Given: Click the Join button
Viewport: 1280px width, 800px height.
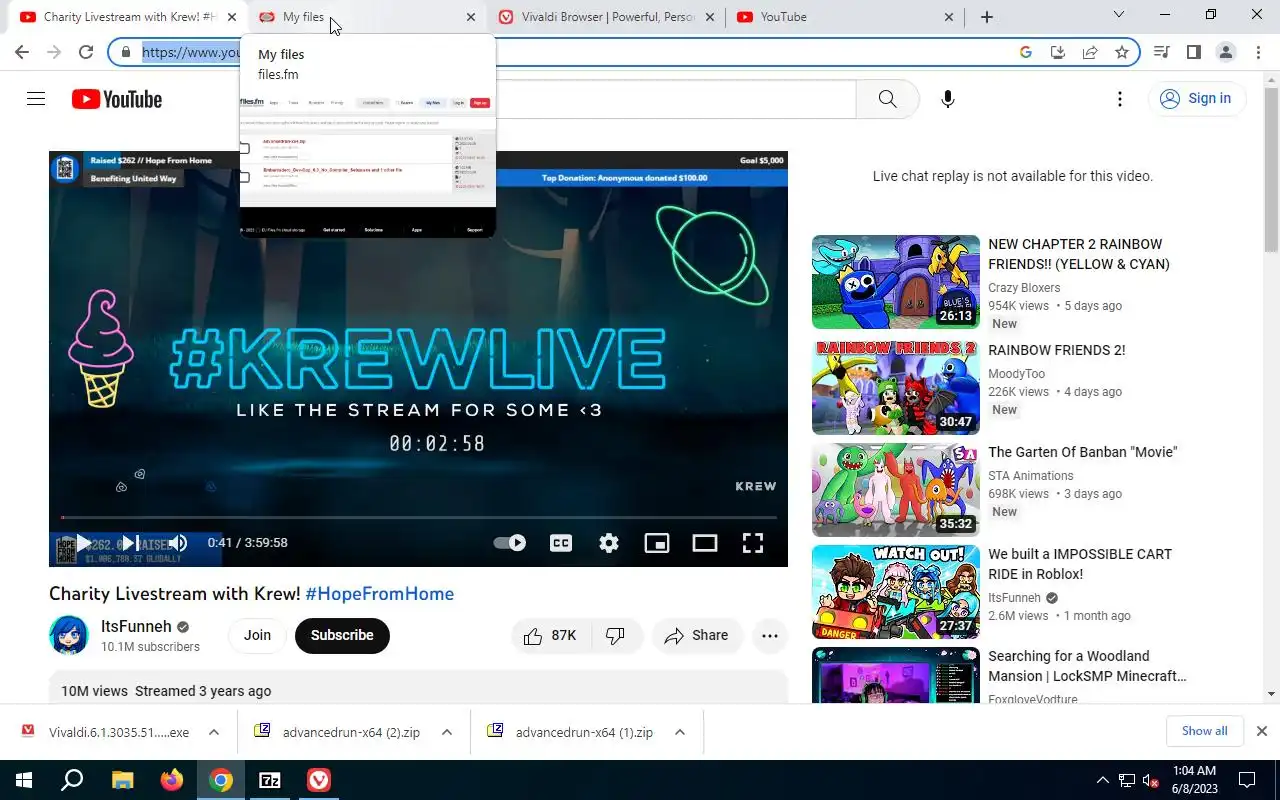Looking at the screenshot, I should click(257, 635).
